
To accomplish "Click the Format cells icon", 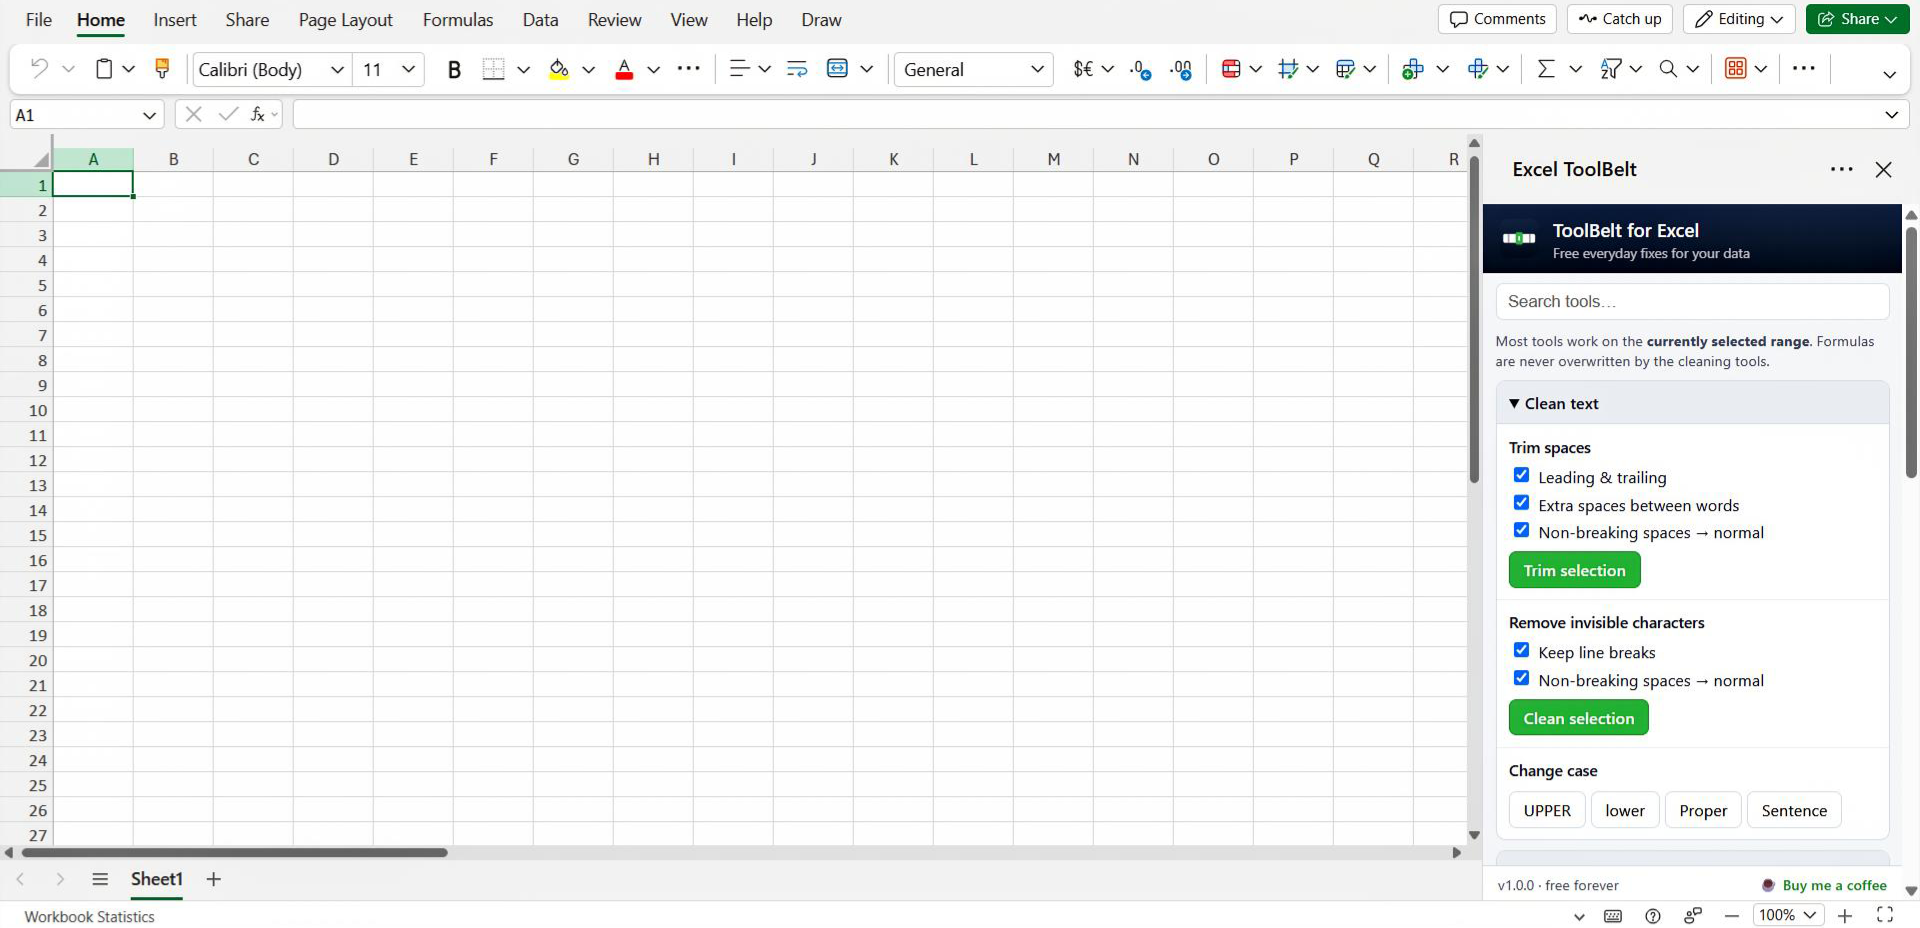I will coord(1477,69).
